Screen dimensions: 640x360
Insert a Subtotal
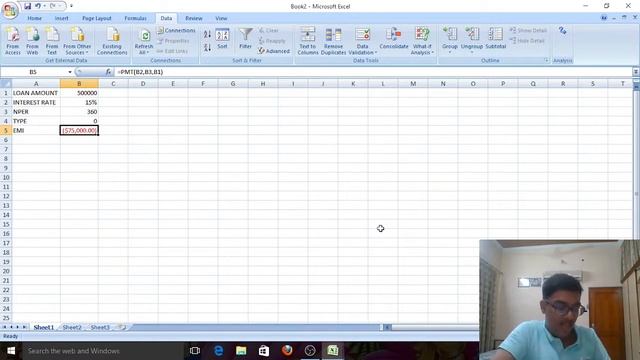point(496,39)
